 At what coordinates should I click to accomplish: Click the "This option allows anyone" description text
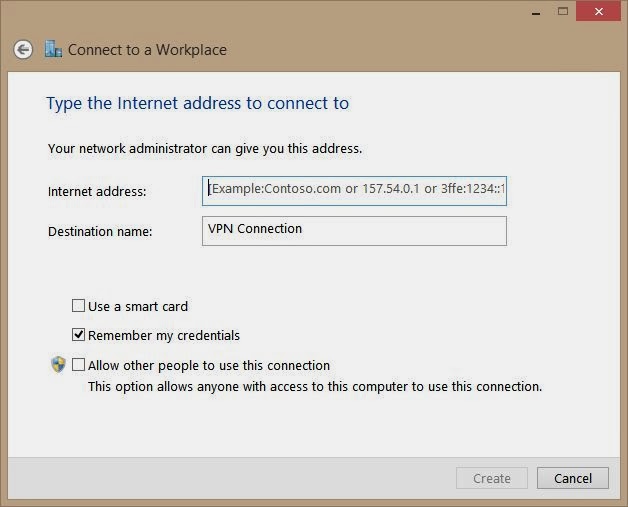pos(314,386)
